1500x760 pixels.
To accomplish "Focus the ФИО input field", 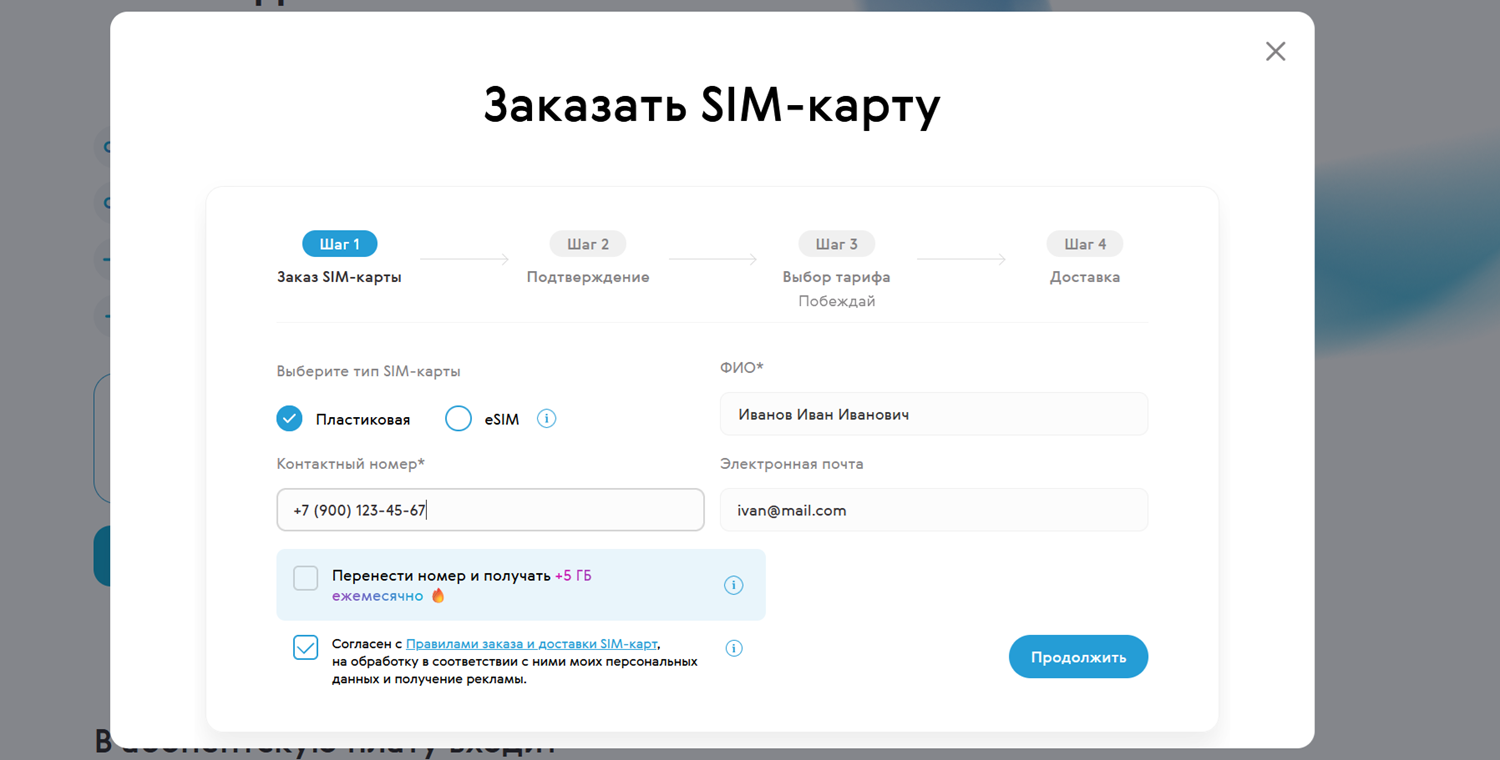I will point(934,414).
